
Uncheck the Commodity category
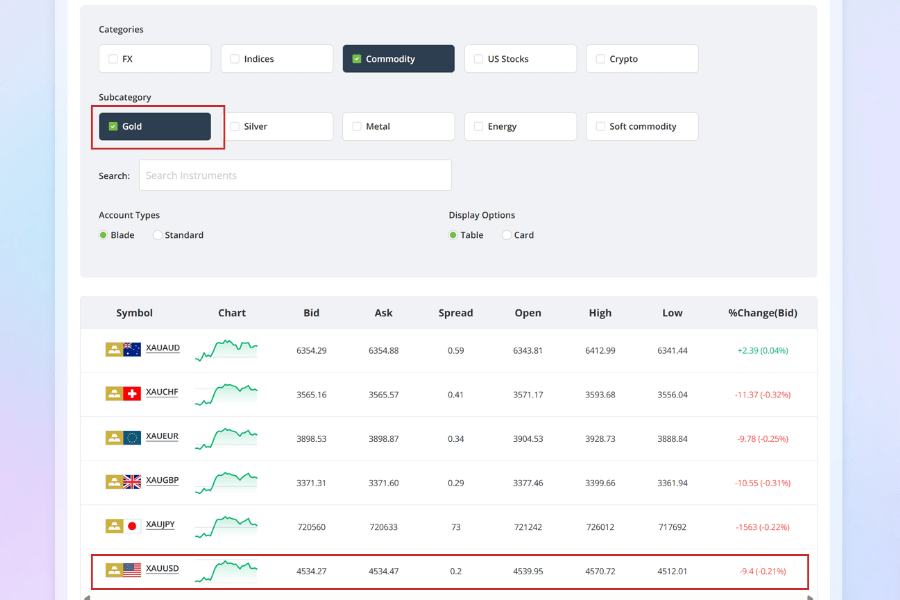[x=356, y=59]
